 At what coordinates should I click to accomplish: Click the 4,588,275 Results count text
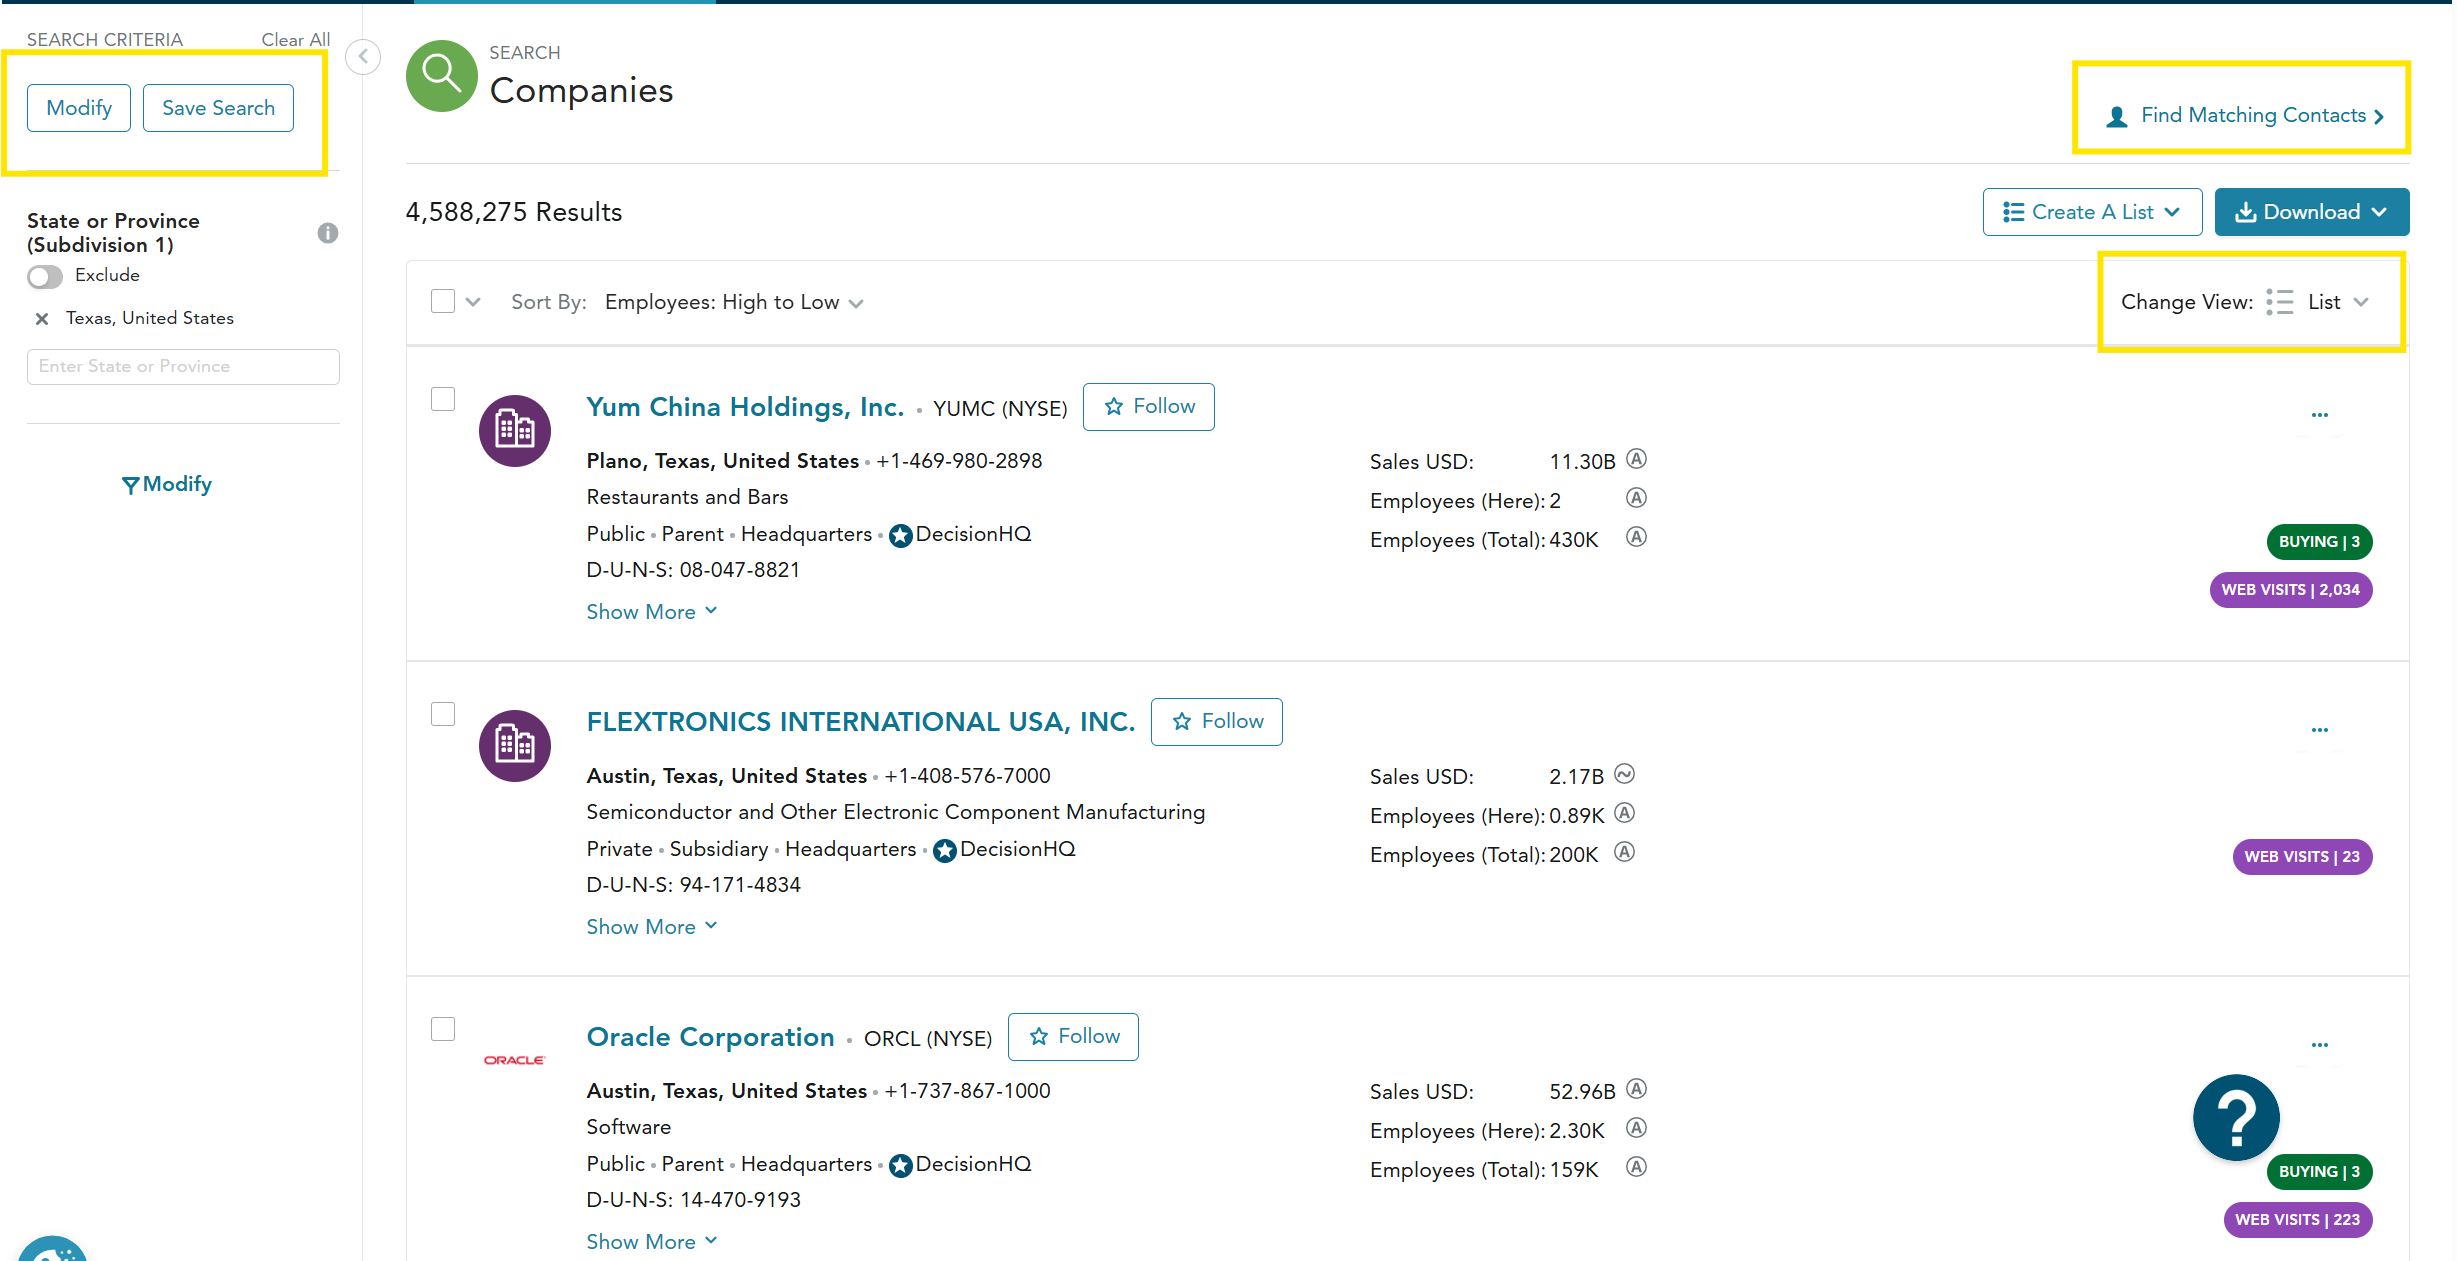click(514, 212)
